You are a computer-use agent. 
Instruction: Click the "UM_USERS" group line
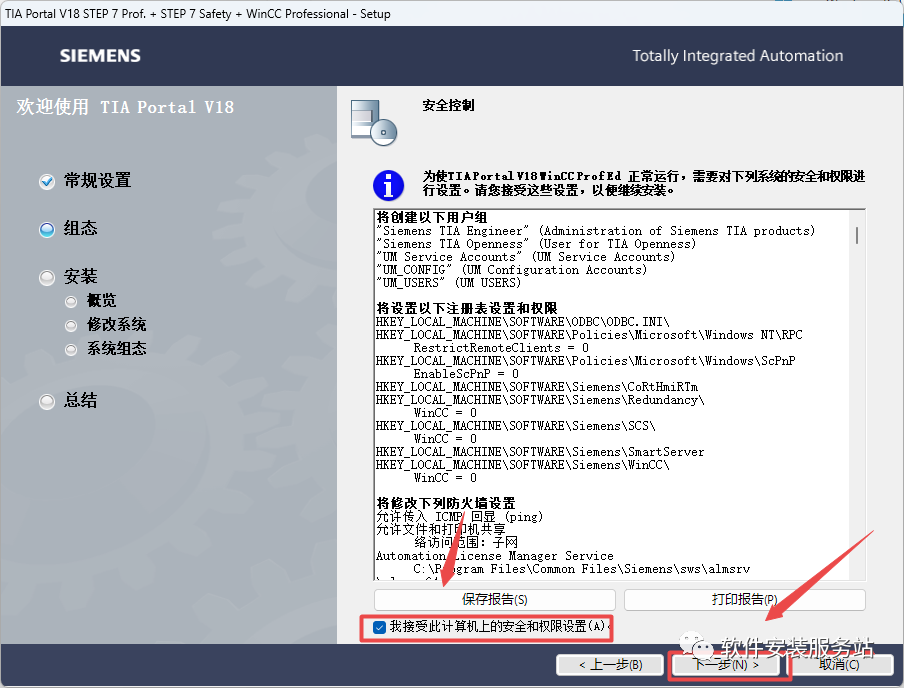[x=449, y=283]
